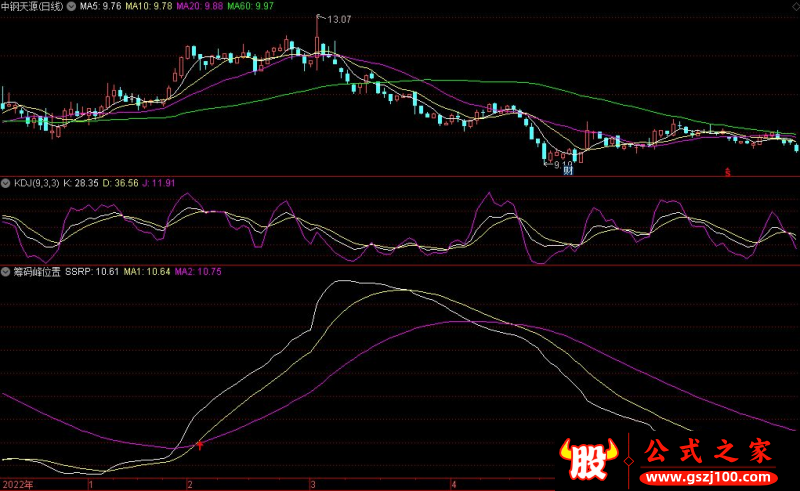Click the red $ dividend marker icon
The width and height of the screenshot is (800, 491).
click(x=727, y=171)
